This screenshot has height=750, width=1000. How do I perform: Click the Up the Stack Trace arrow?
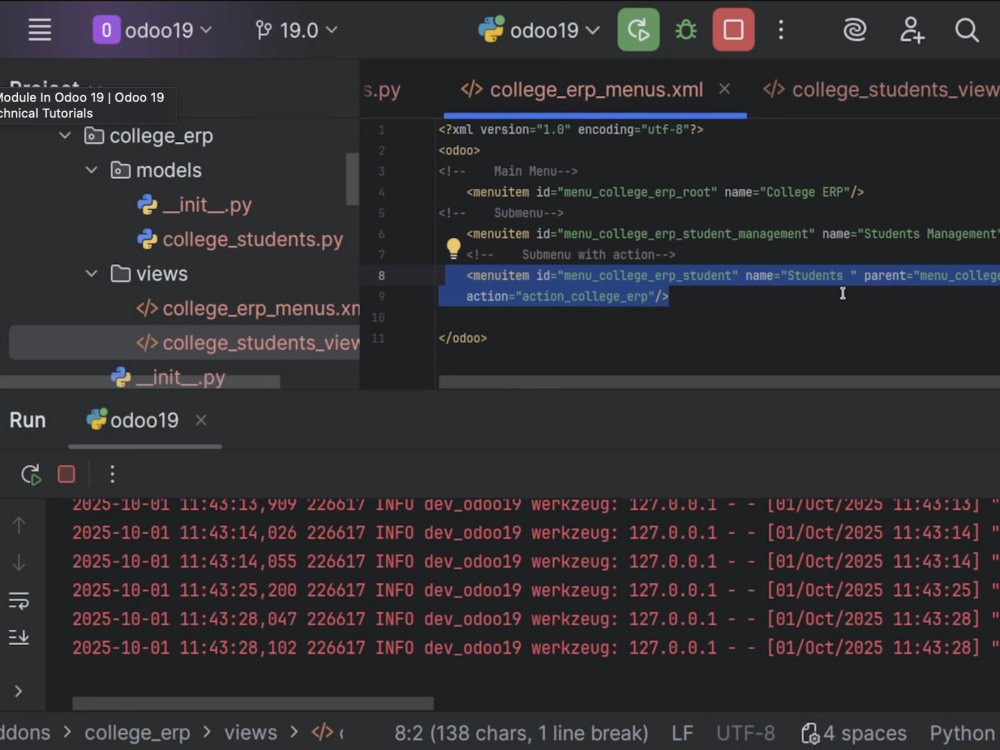coord(18,525)
